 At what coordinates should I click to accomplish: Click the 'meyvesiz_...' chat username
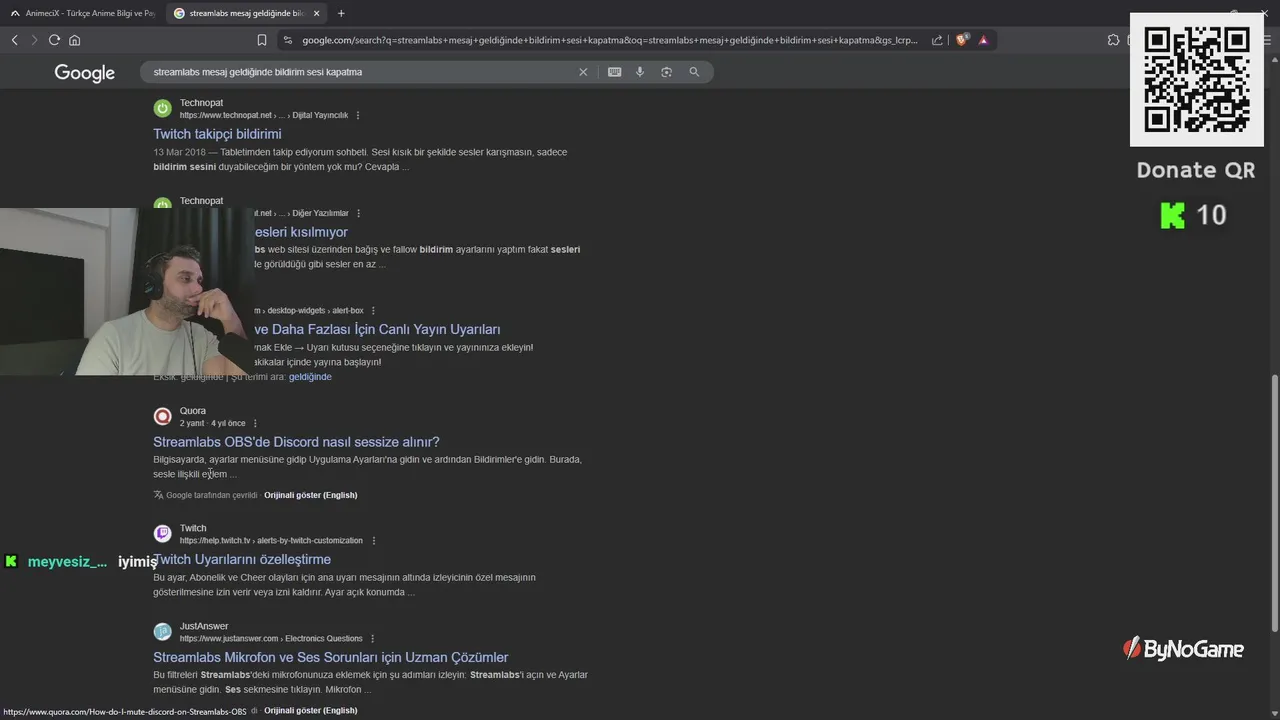pyautogui.click(x=67, y=562)
